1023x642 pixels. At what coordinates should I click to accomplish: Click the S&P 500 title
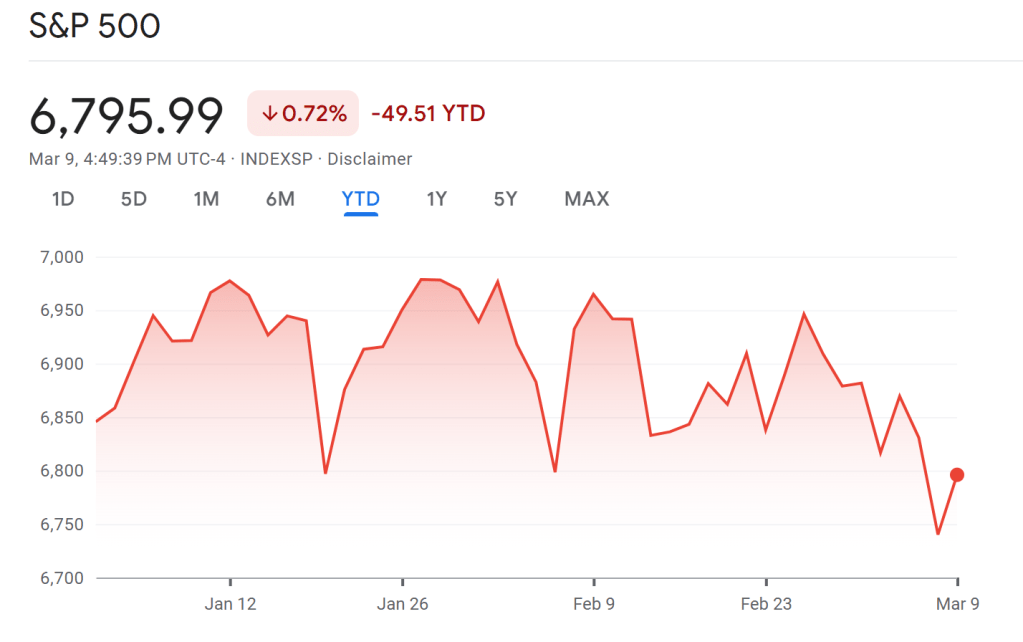click(94, 26)
